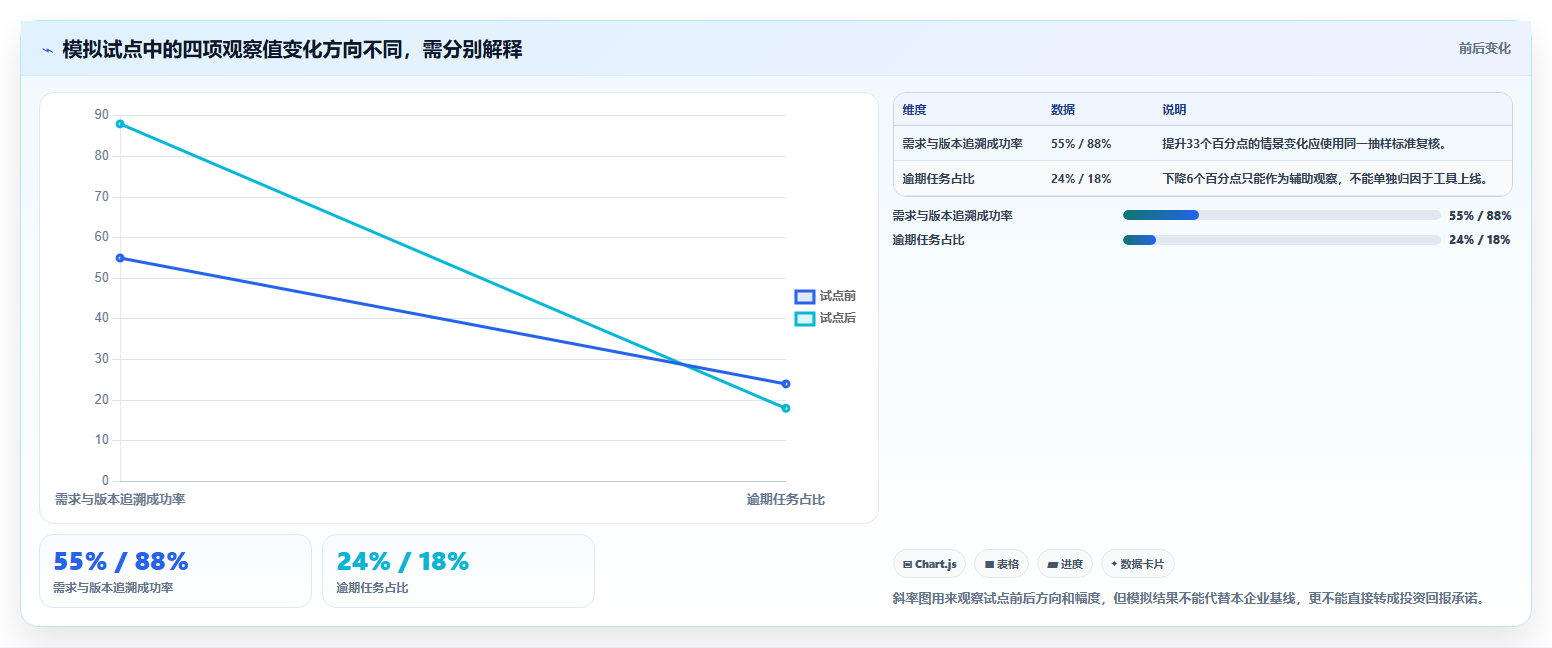Click the 需求与版本追溯成功率 progress bar
The width and height of the screenshot is (1552, 648).
1281,215
